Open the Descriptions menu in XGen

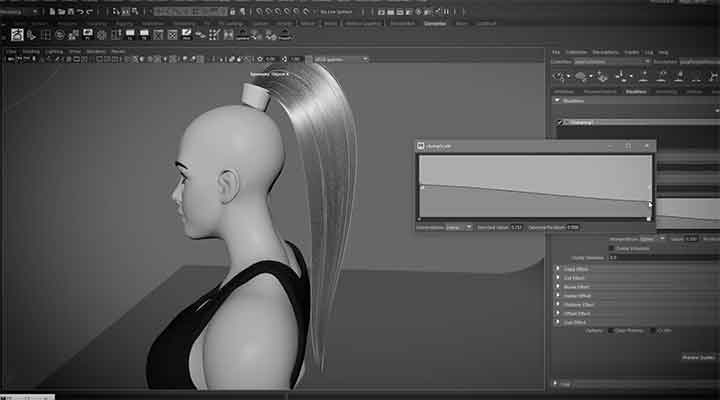pos(605,52)
